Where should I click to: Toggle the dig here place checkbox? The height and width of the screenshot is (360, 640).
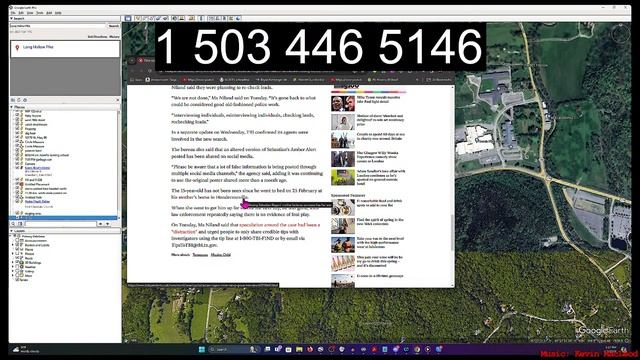pyautogui.click(x=17, y=133)
